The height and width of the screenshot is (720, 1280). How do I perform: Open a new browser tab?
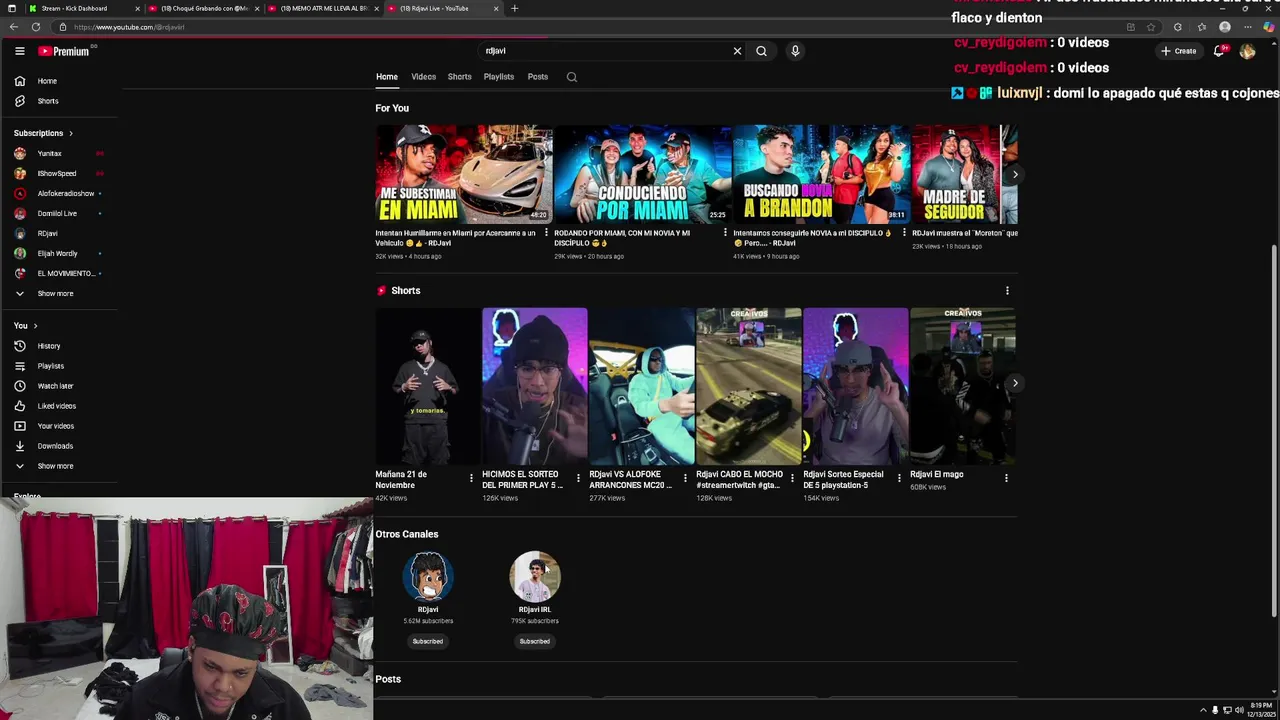point(514,8)
